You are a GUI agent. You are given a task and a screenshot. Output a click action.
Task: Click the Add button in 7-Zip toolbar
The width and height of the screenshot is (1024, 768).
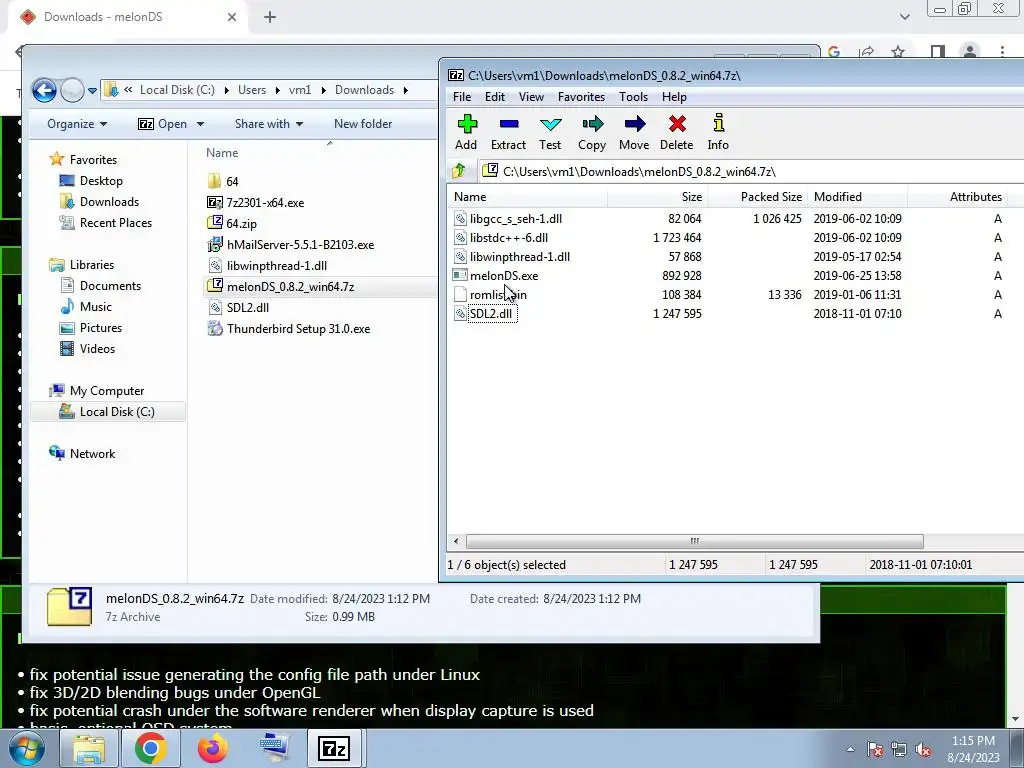pos(466,133)
